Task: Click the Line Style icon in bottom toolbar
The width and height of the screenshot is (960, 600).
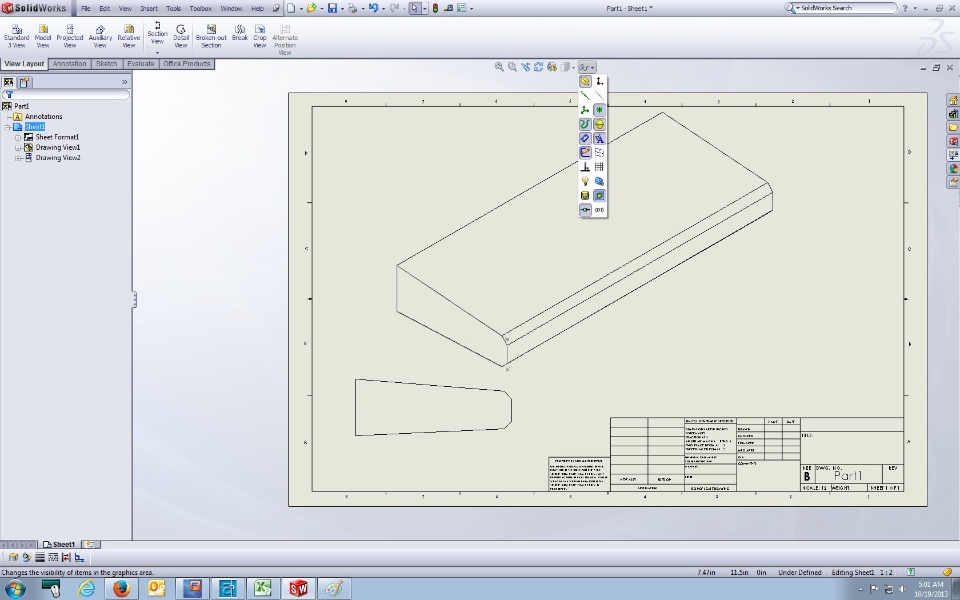Action: 53,557
